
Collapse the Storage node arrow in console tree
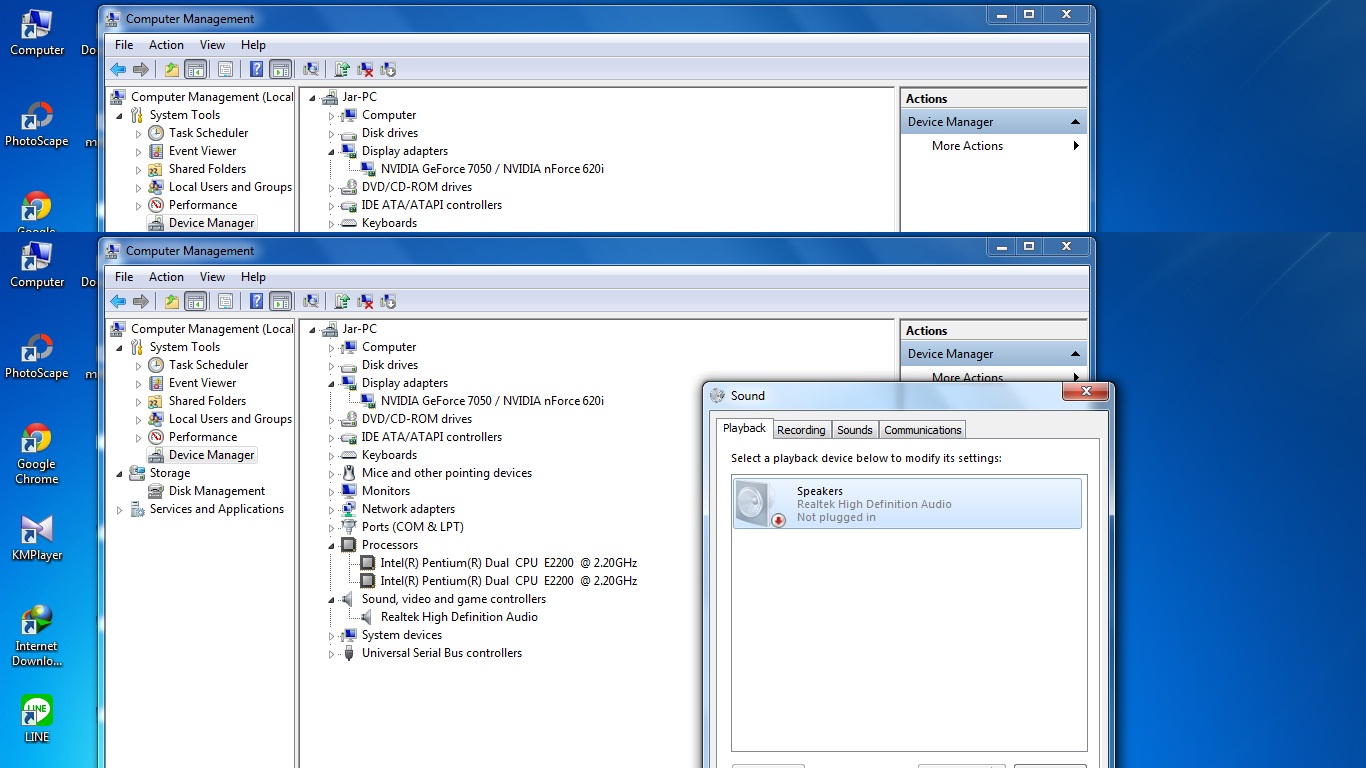120,473
